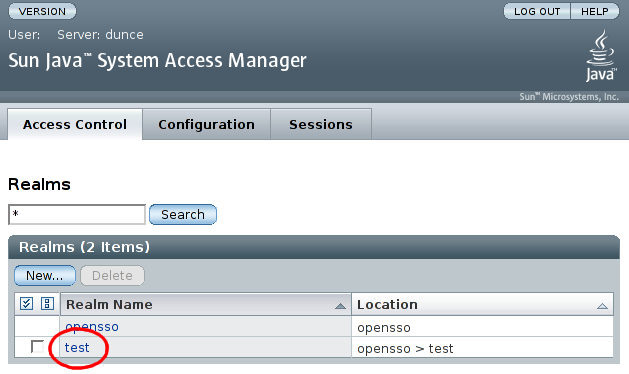
Task: Click the Realm Name column header
Action: [x=206, y=304]
